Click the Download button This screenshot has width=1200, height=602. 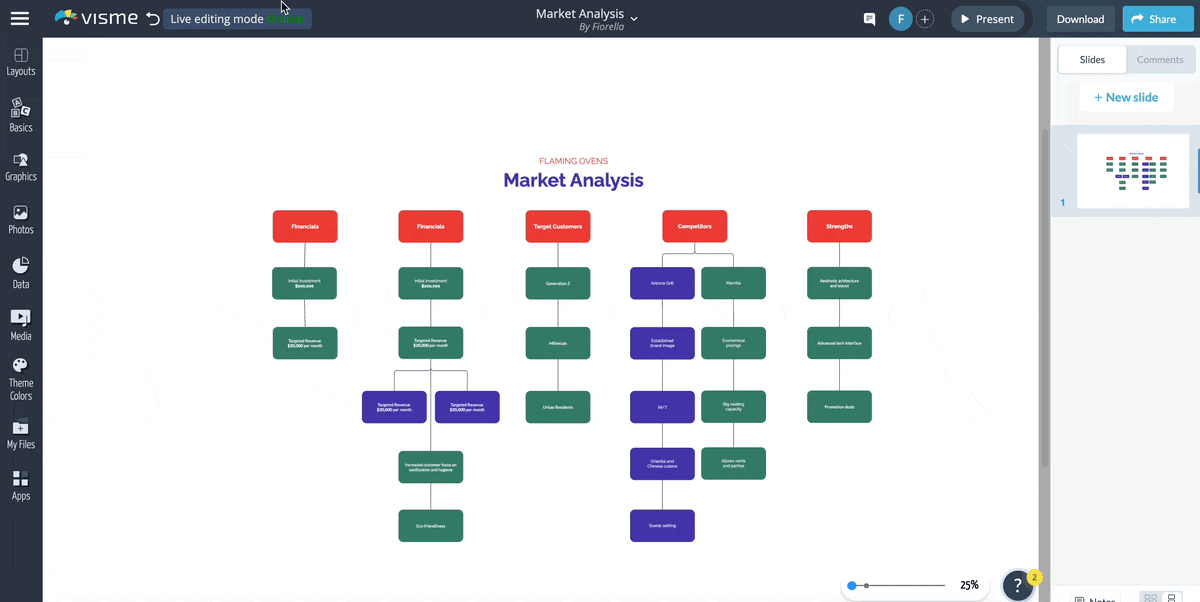(1080, 18)
